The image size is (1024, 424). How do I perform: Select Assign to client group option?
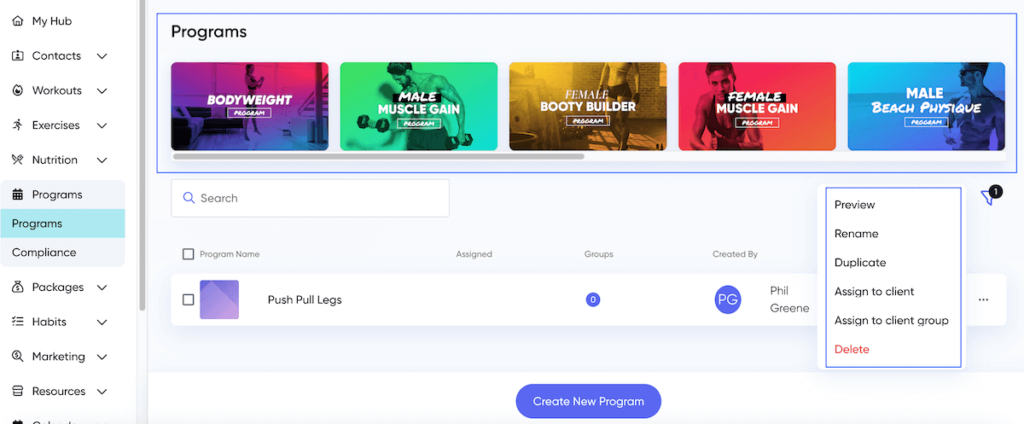891,321
